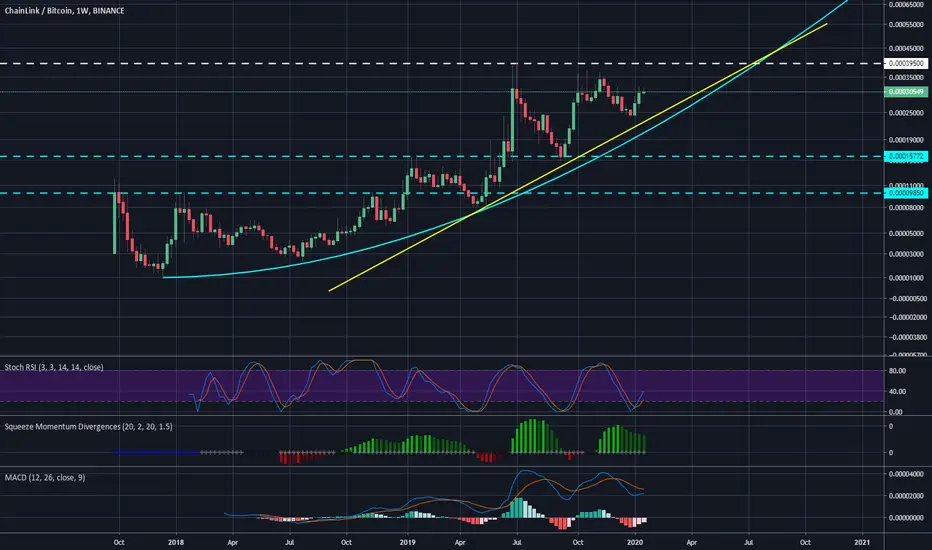The image size is (932, 550).
Task: Click the 0.00 Stoch RSI scale value
Action: click(x=896, y=411)
